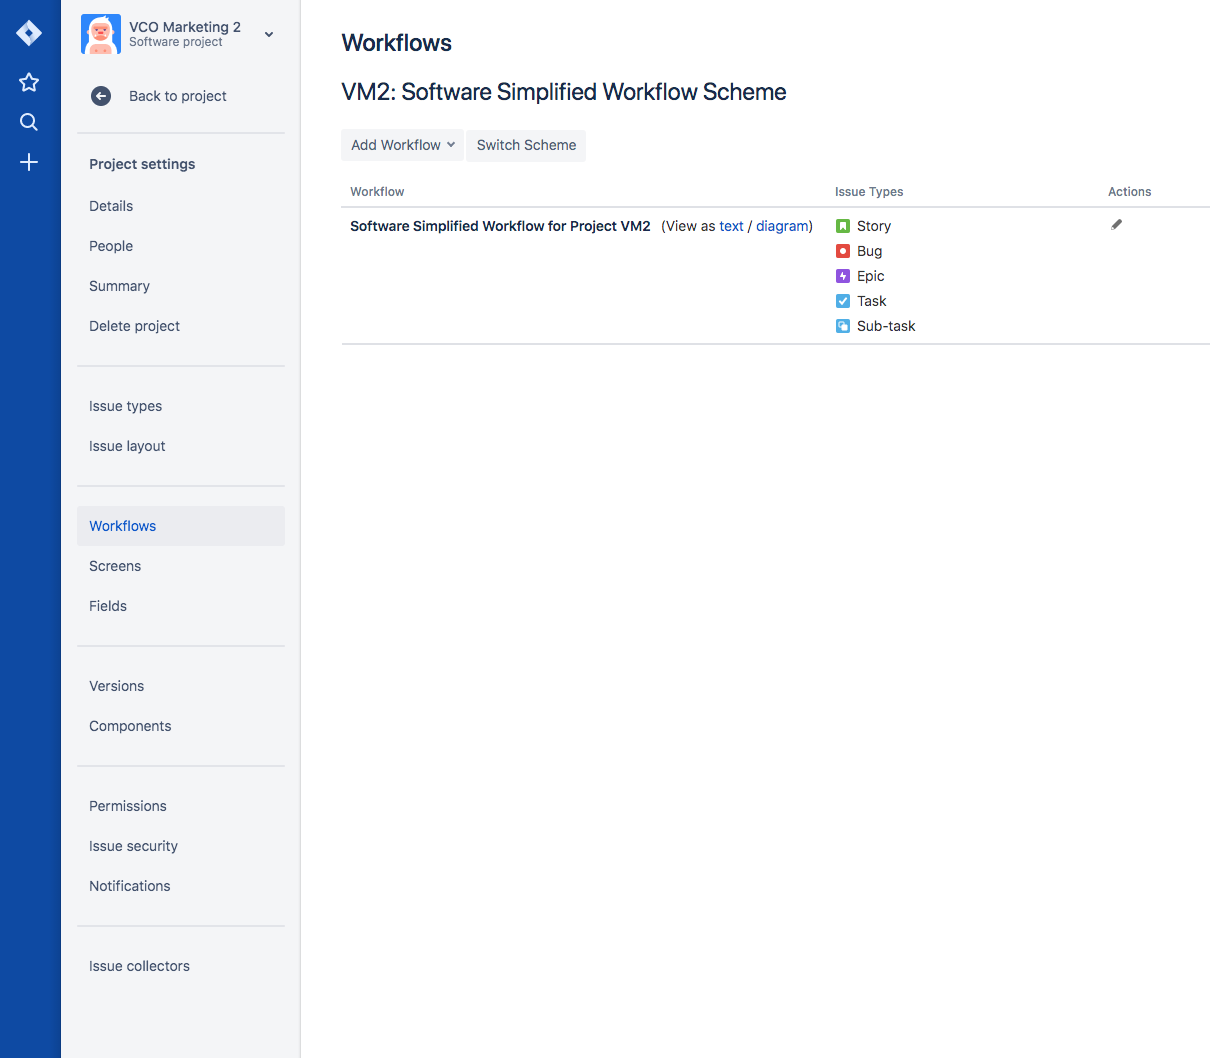
Task: Open Versions settings page
Action: [x=116, y=686]
